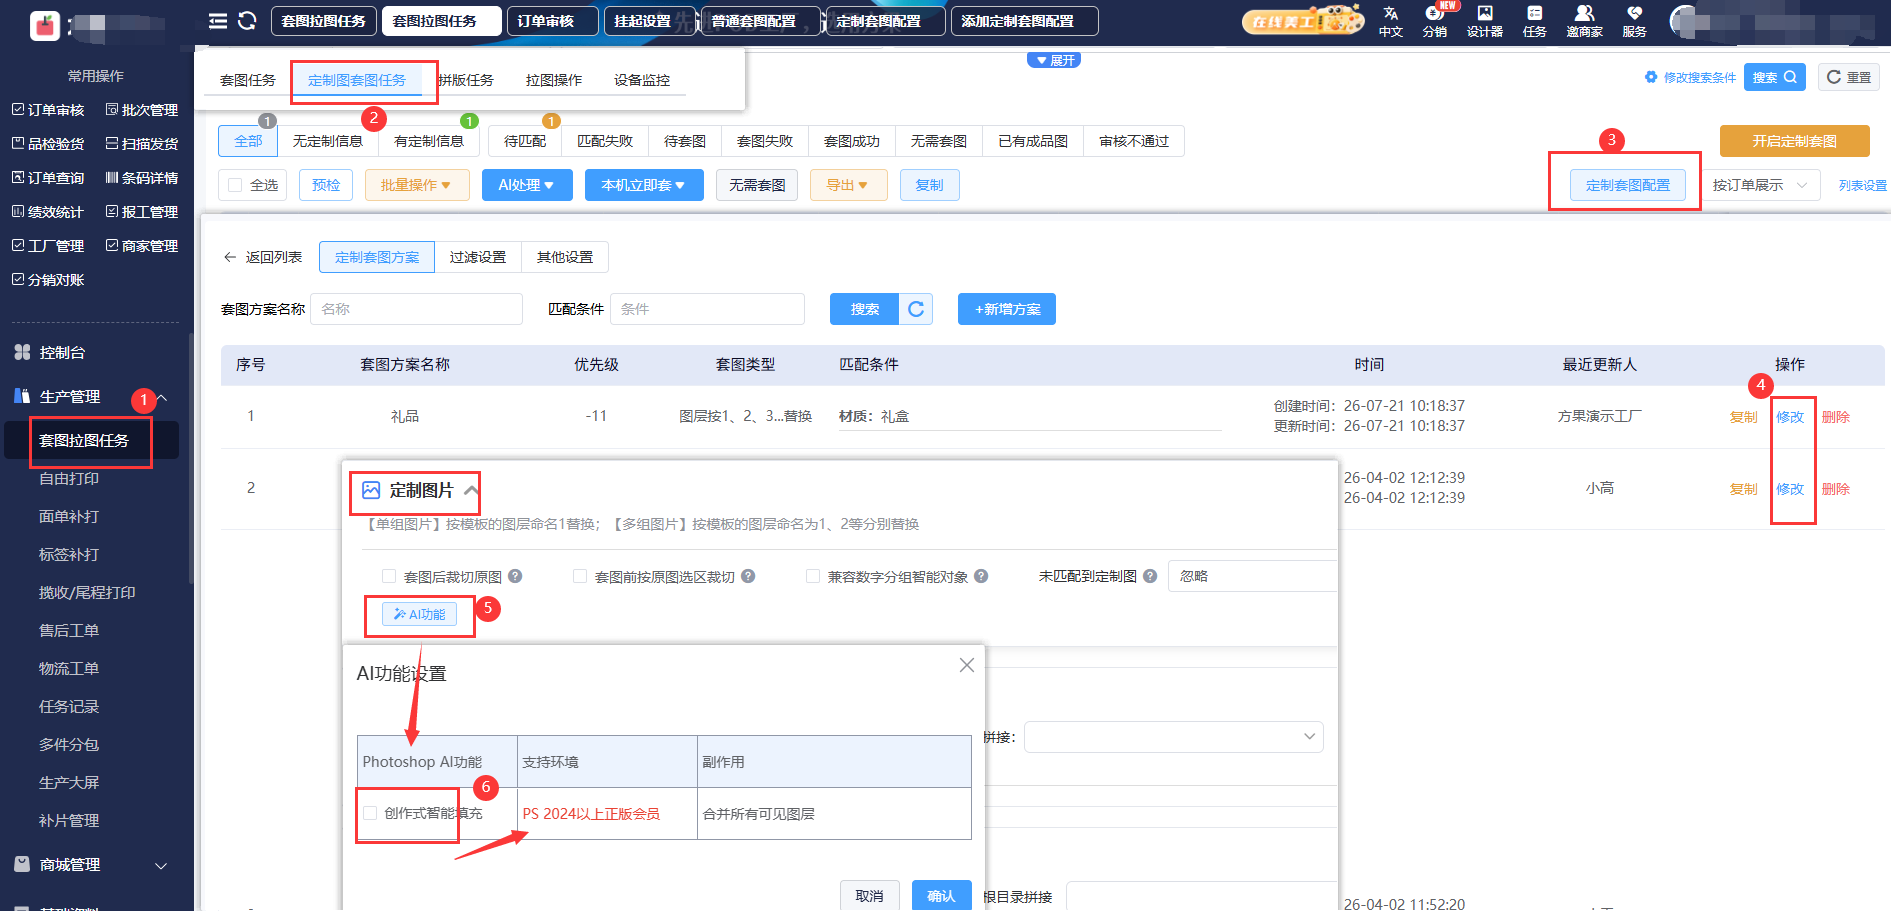
Task: Open the 设计器 icon
Action: [1485, 21]
